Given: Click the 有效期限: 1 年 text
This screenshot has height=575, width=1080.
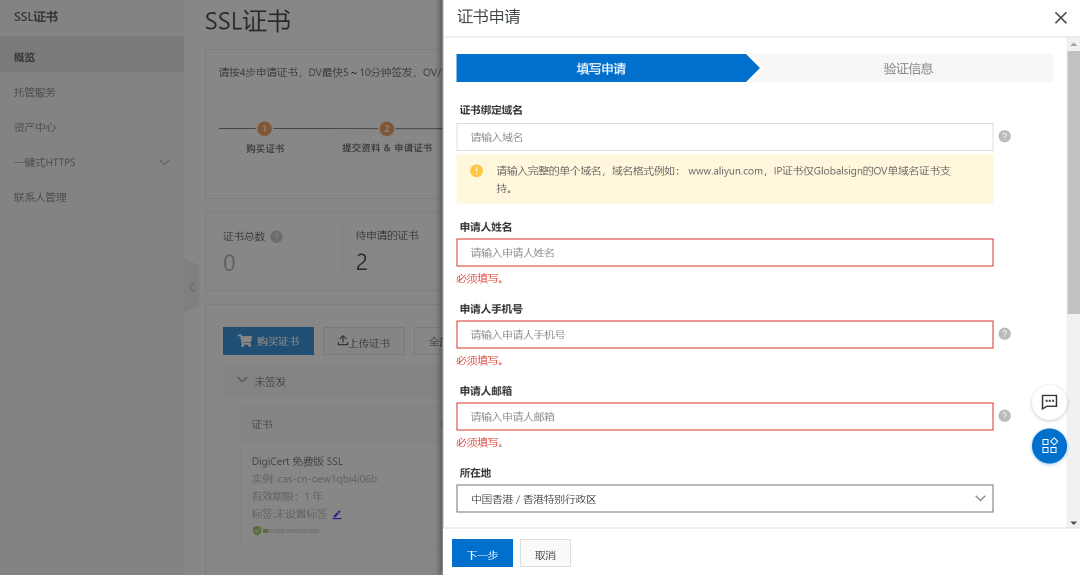Looking at the screenshot, I should tap(287, 496).
